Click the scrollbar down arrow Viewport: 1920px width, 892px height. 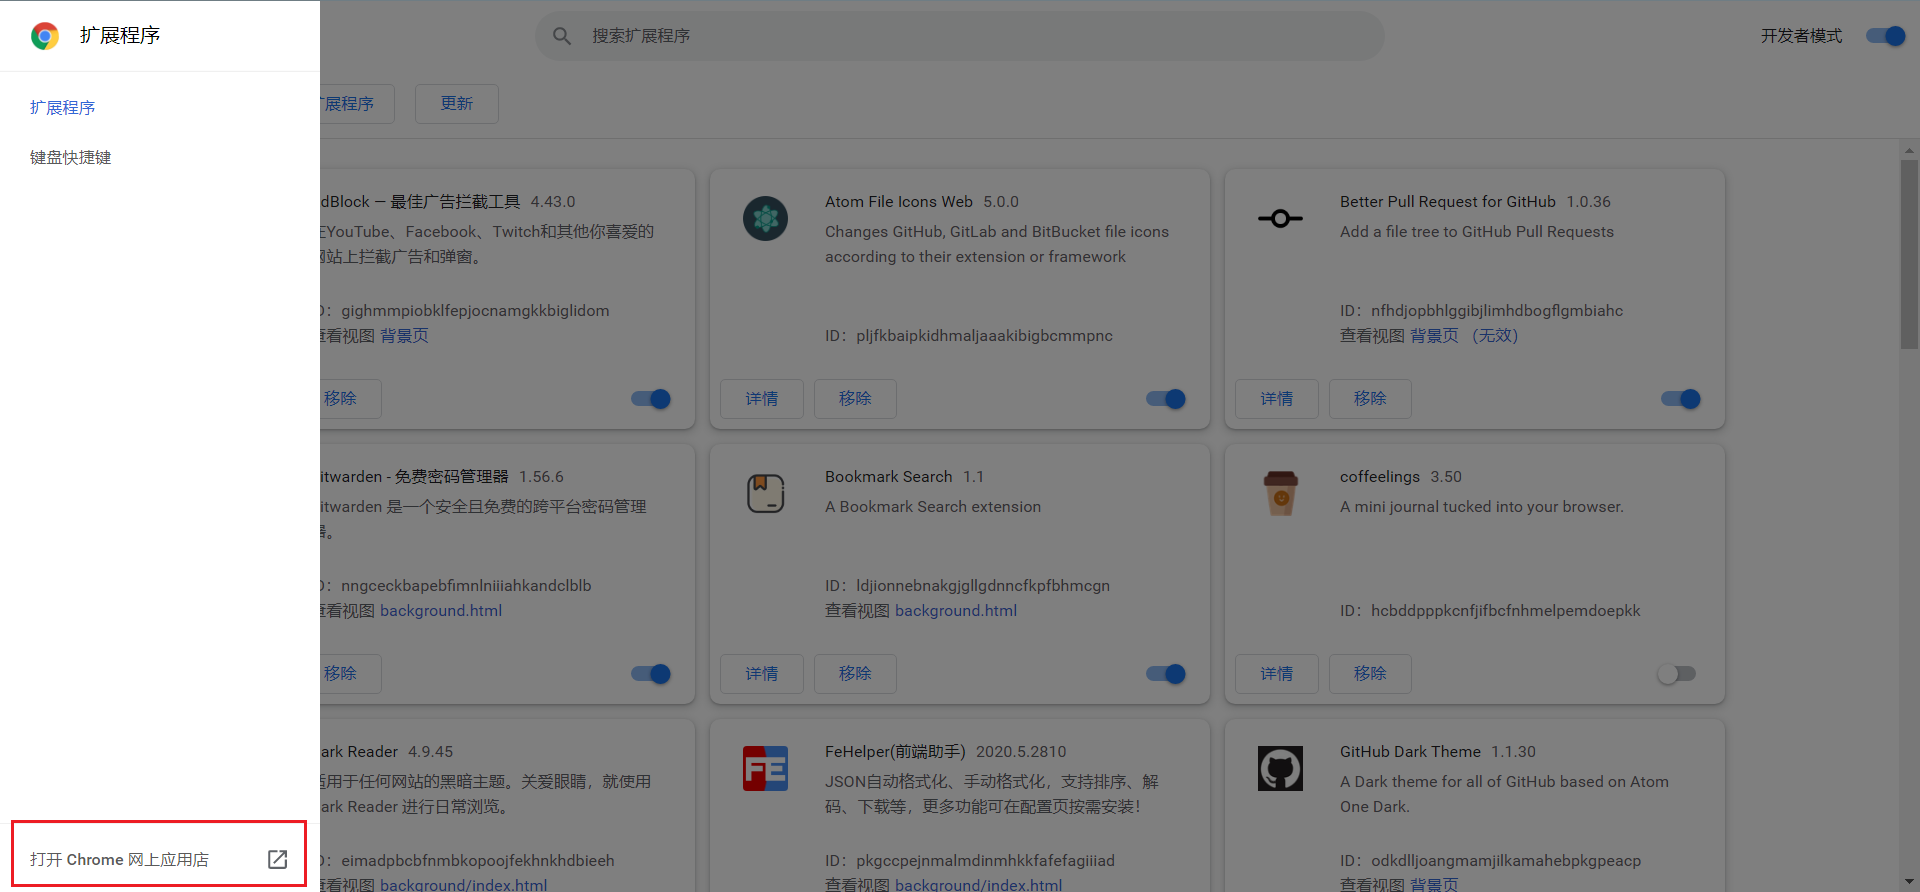coord(1909,882)
